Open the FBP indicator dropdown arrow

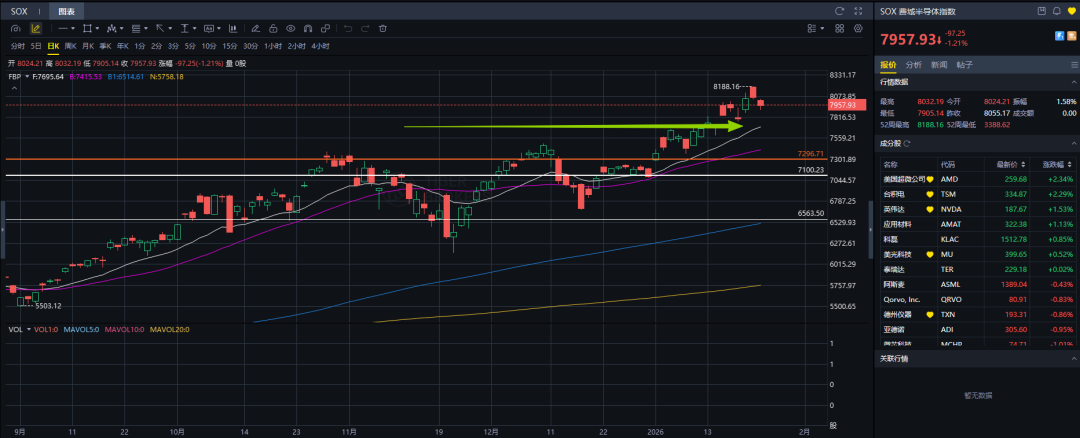[x=27, y=76]
